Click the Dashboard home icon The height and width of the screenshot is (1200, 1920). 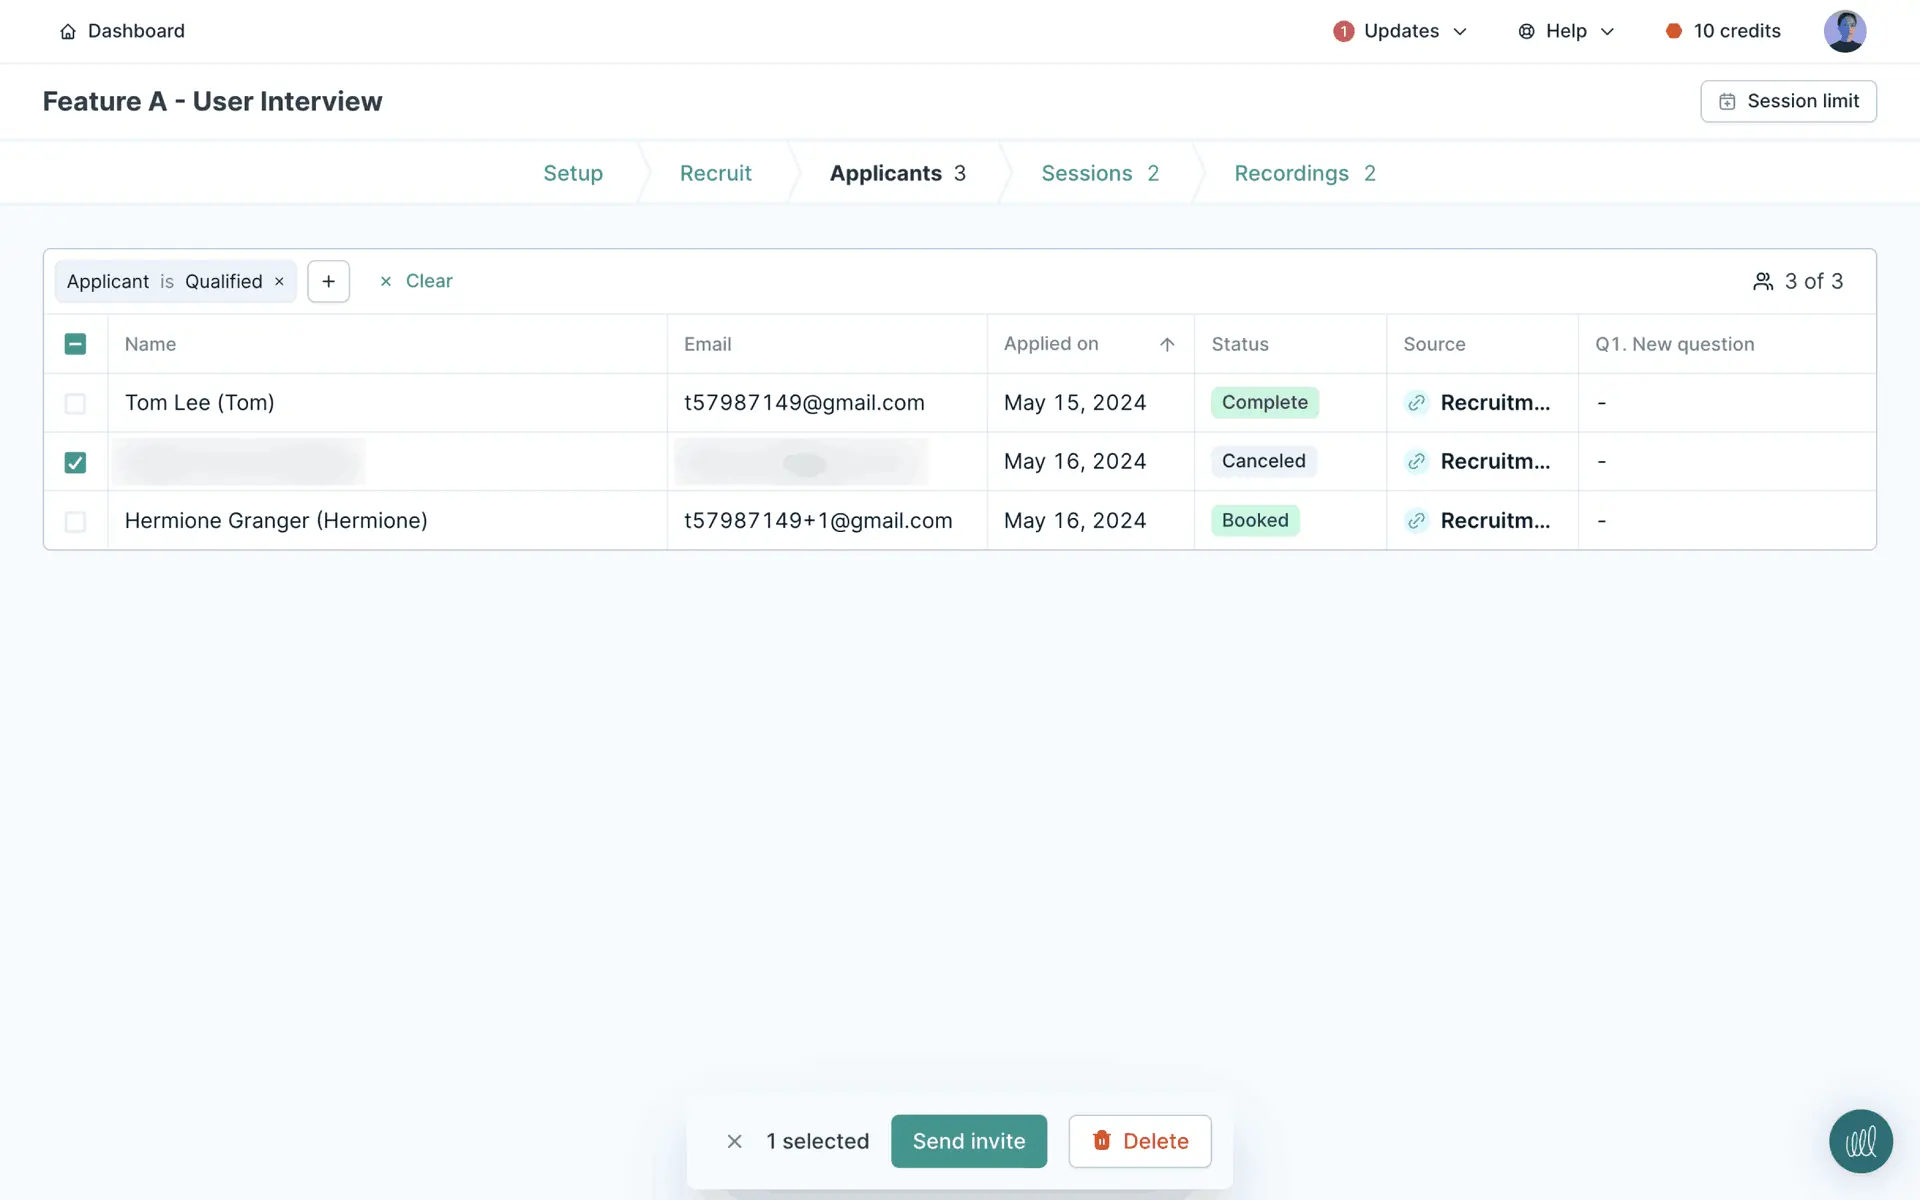(x=68, y=32)
